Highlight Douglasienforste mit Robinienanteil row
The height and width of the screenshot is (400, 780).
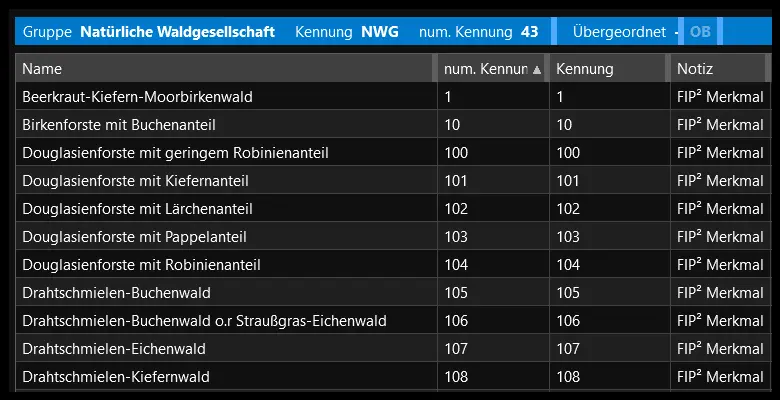(141, 265)
